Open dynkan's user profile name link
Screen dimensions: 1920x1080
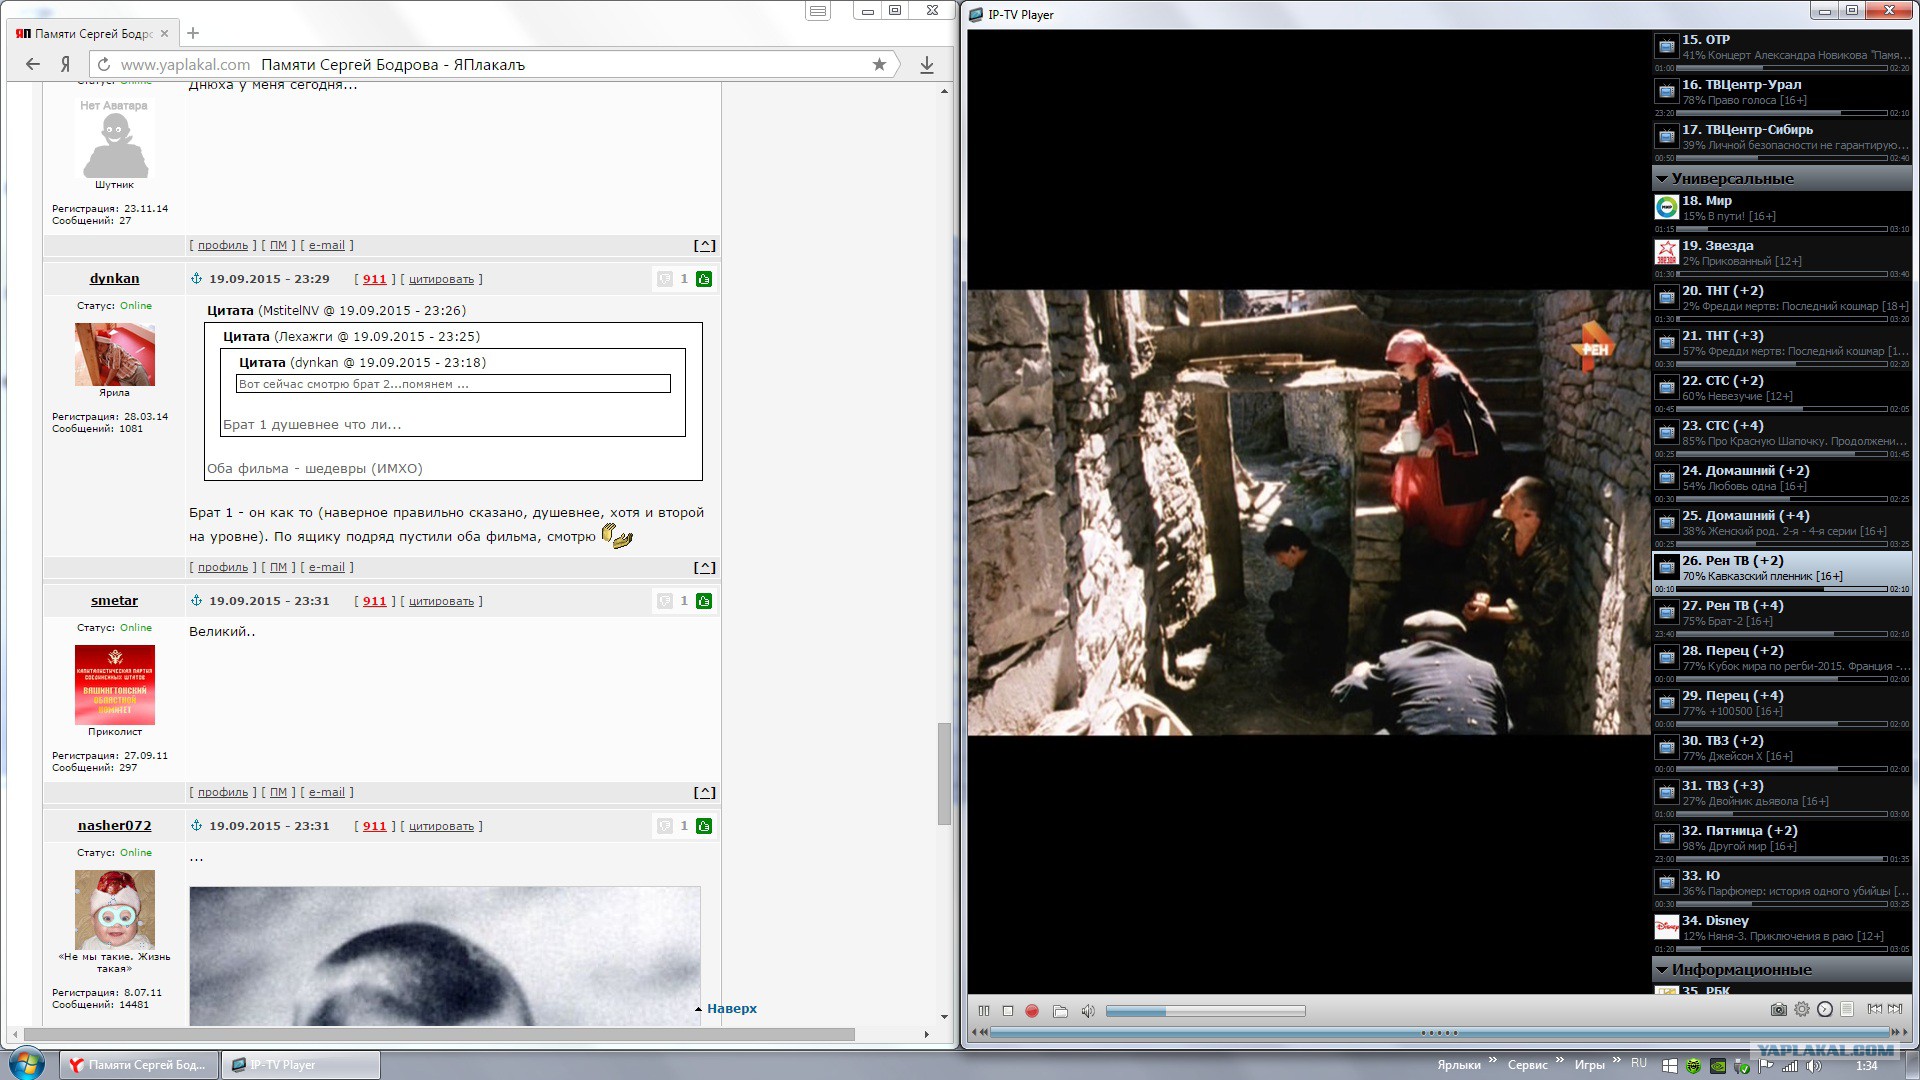click(x=114, y=279)
